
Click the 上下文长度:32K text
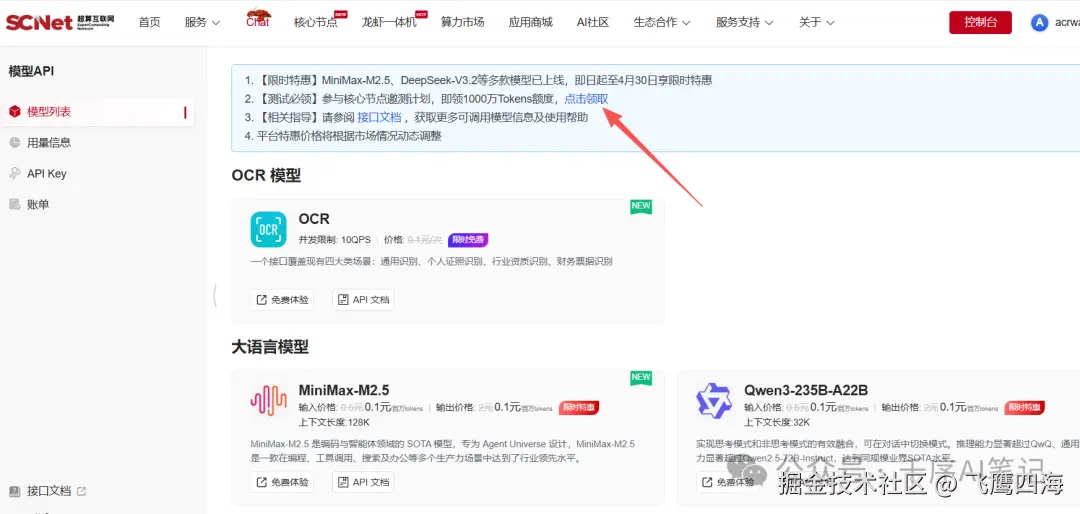tap(777, 422)
